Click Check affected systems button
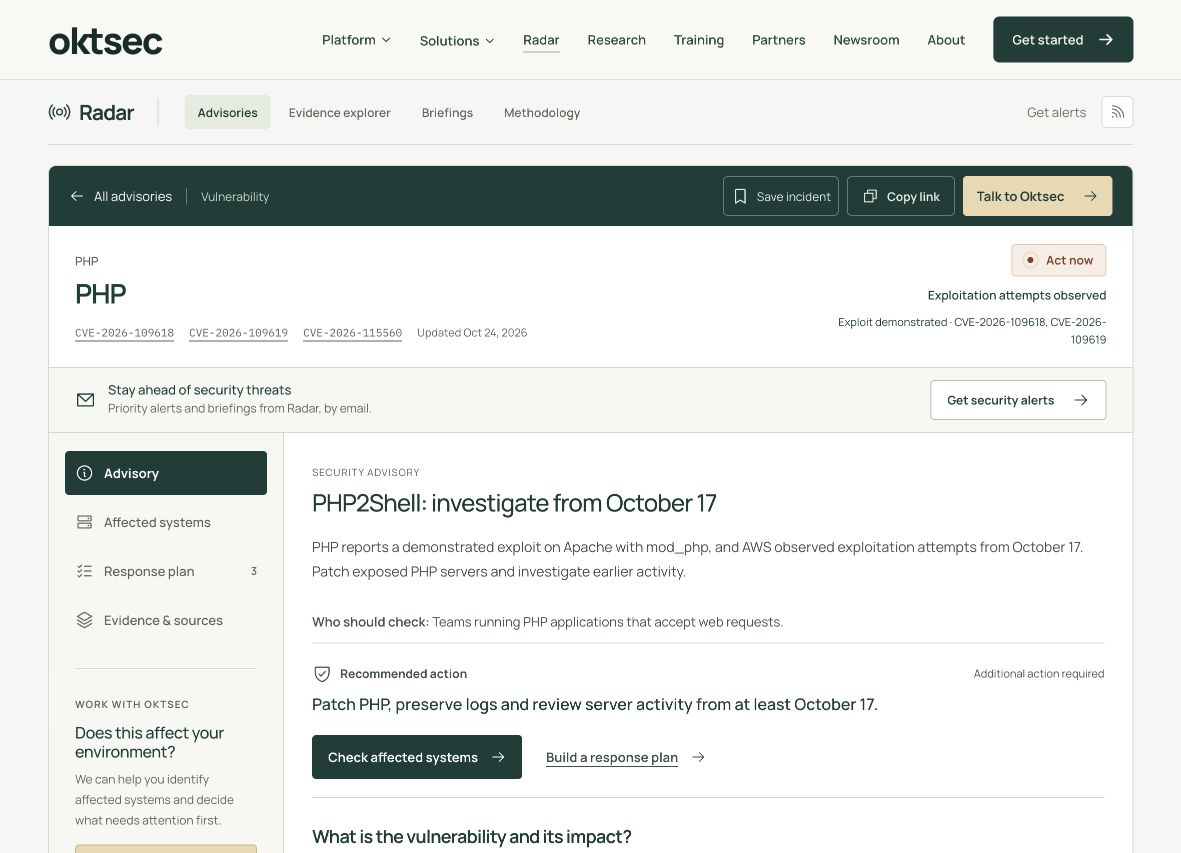Viewport: 1181px width, 853px height. tap(417, 757)
